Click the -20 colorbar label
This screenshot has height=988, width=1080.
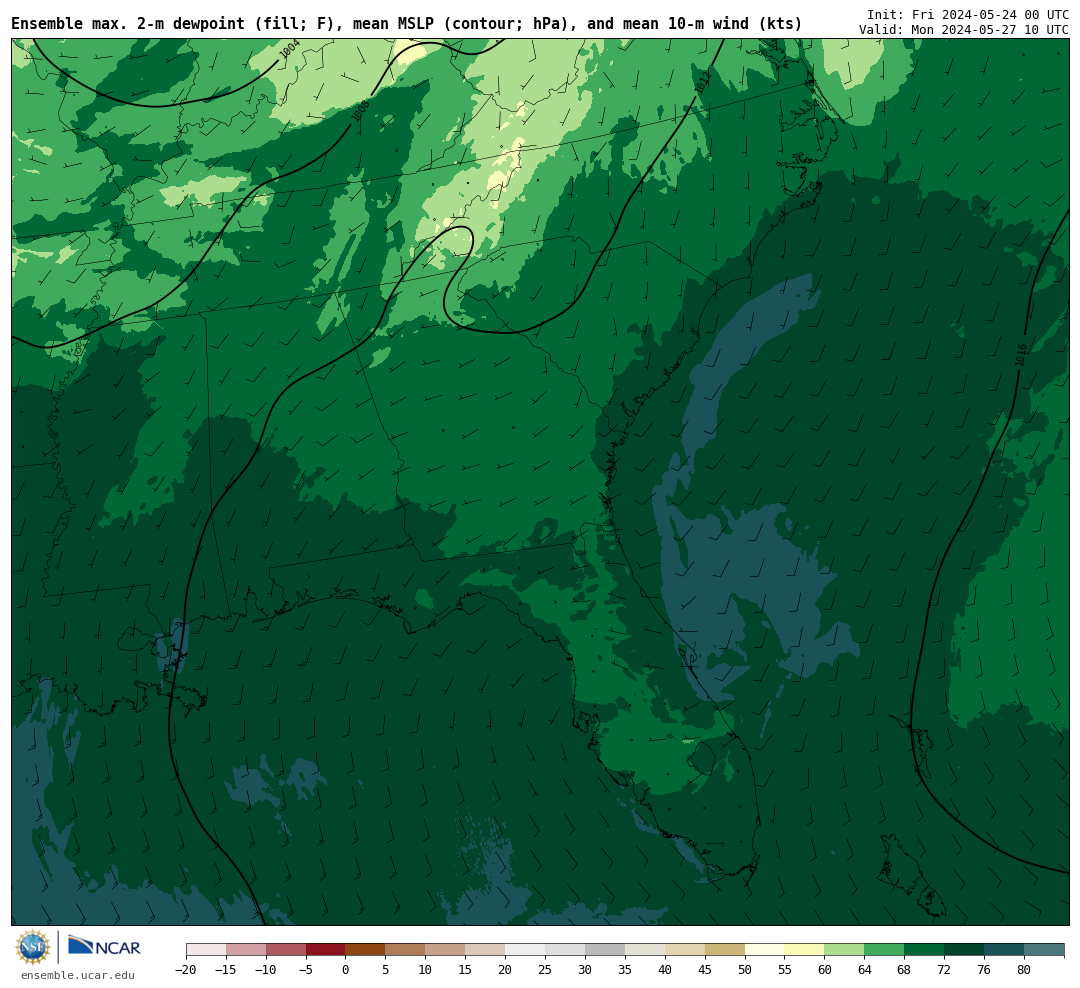click(186, 970)
